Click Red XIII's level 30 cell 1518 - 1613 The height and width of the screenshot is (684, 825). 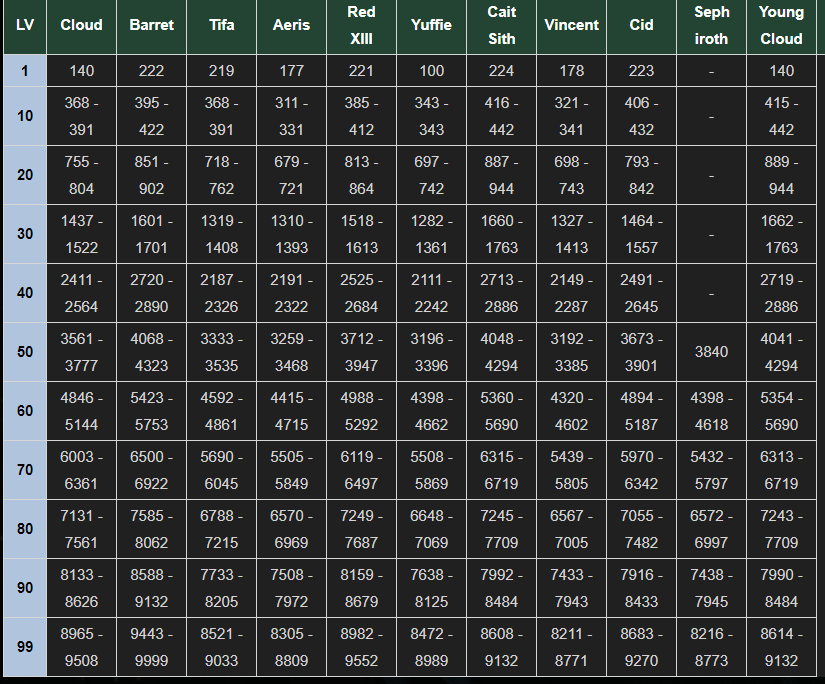361,234
